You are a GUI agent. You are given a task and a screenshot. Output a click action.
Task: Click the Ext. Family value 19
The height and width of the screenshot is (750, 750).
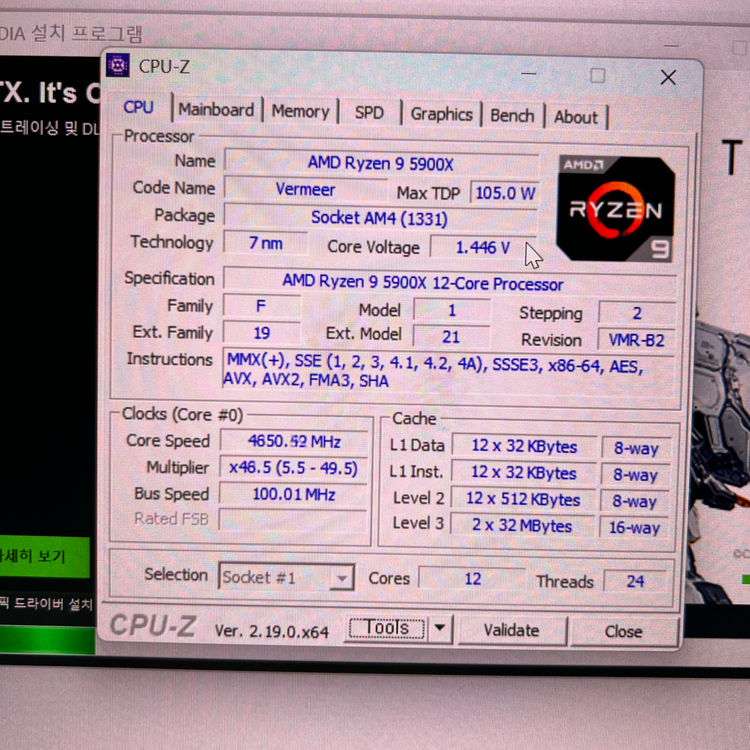pos(262,333)
